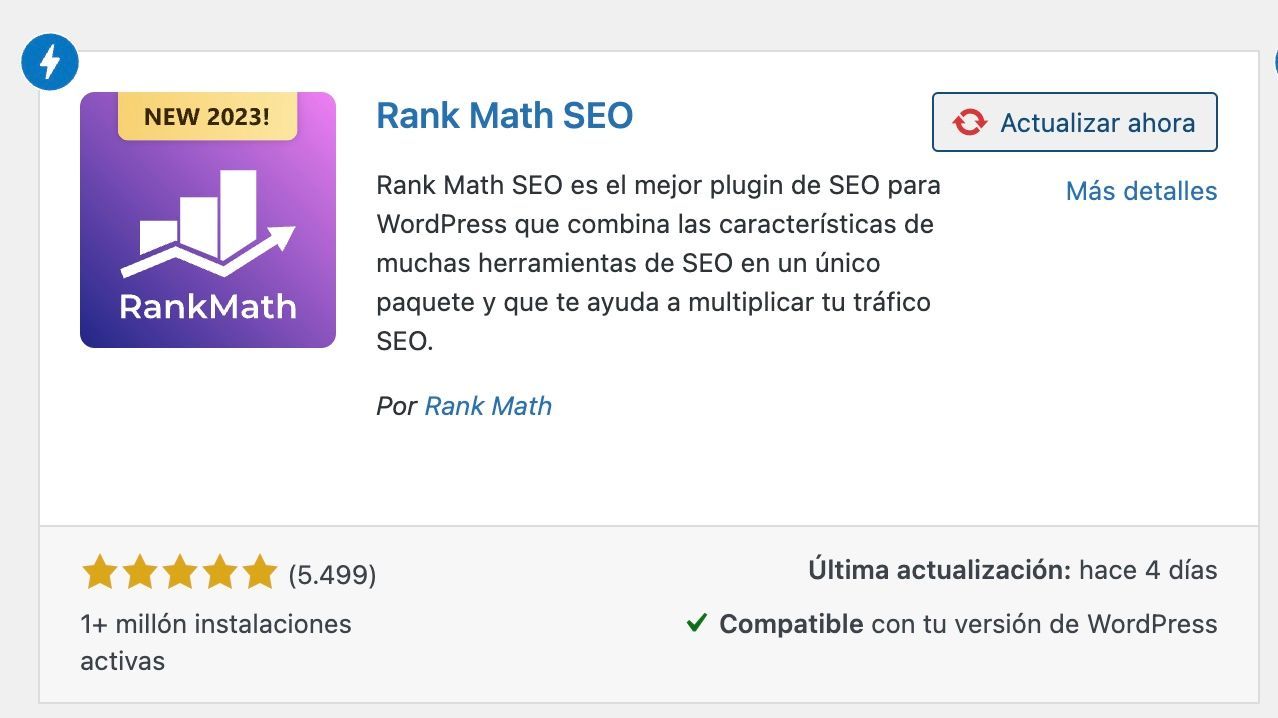Click the plugin description paragraph
1278x718 pixels.
tap(657, 263)
